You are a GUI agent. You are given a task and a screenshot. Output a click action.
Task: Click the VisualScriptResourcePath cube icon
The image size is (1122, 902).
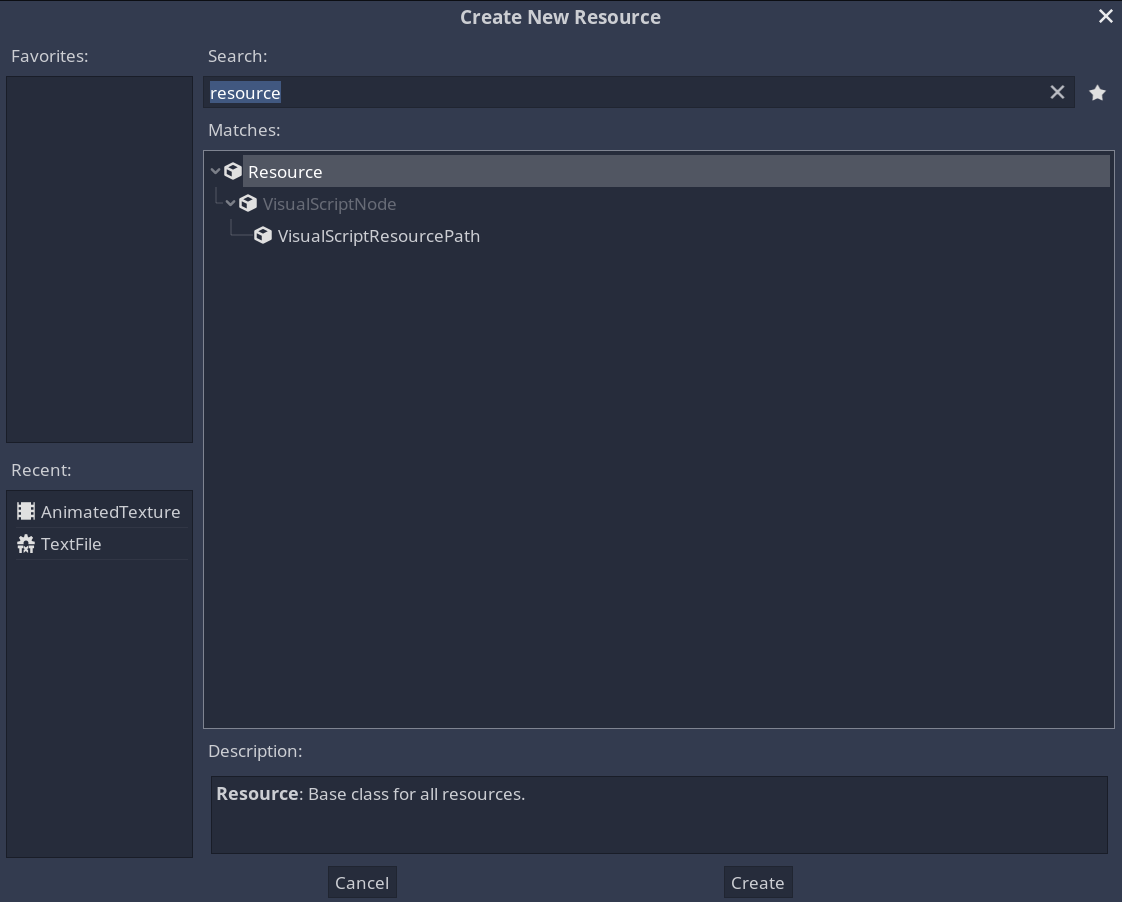click(x=263, y=235)
